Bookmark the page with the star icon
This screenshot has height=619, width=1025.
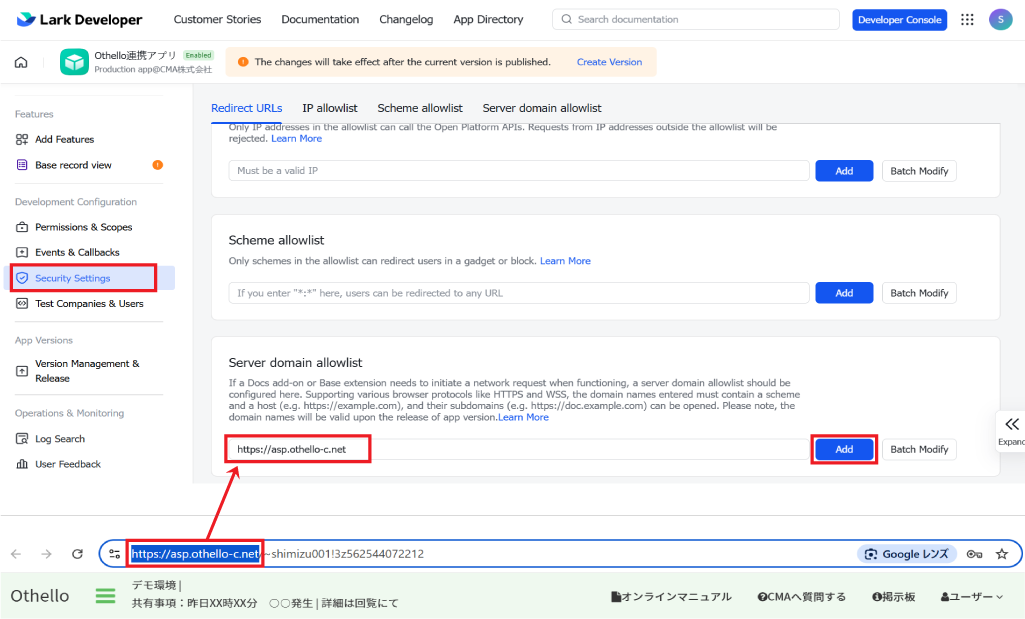(x=1001, y=554)
